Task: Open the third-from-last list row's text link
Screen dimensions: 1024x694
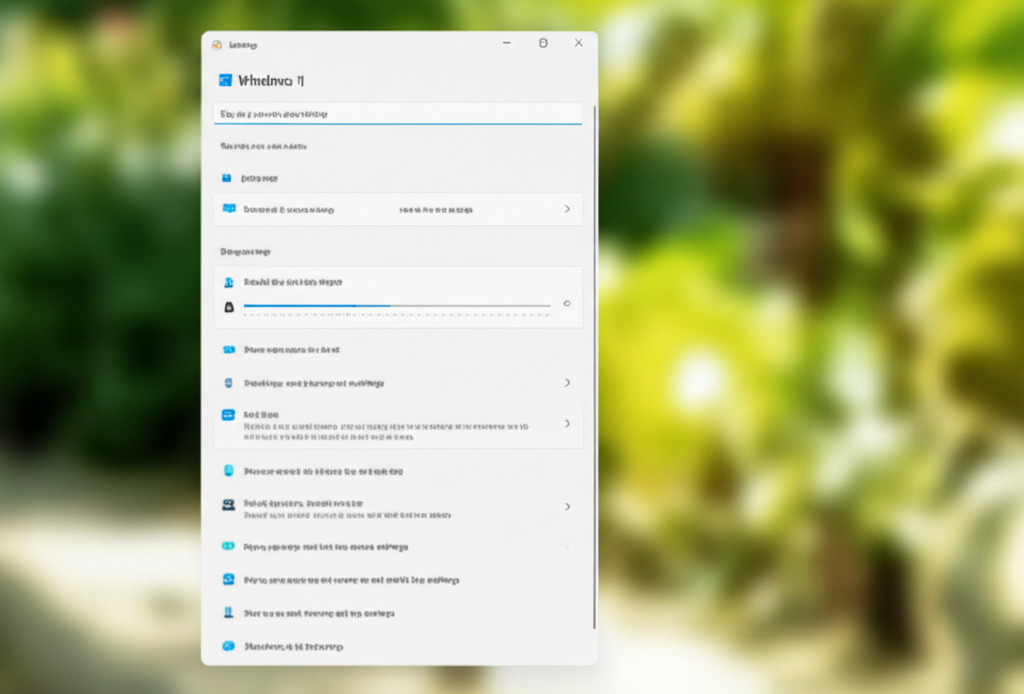Action: point(352,580)
